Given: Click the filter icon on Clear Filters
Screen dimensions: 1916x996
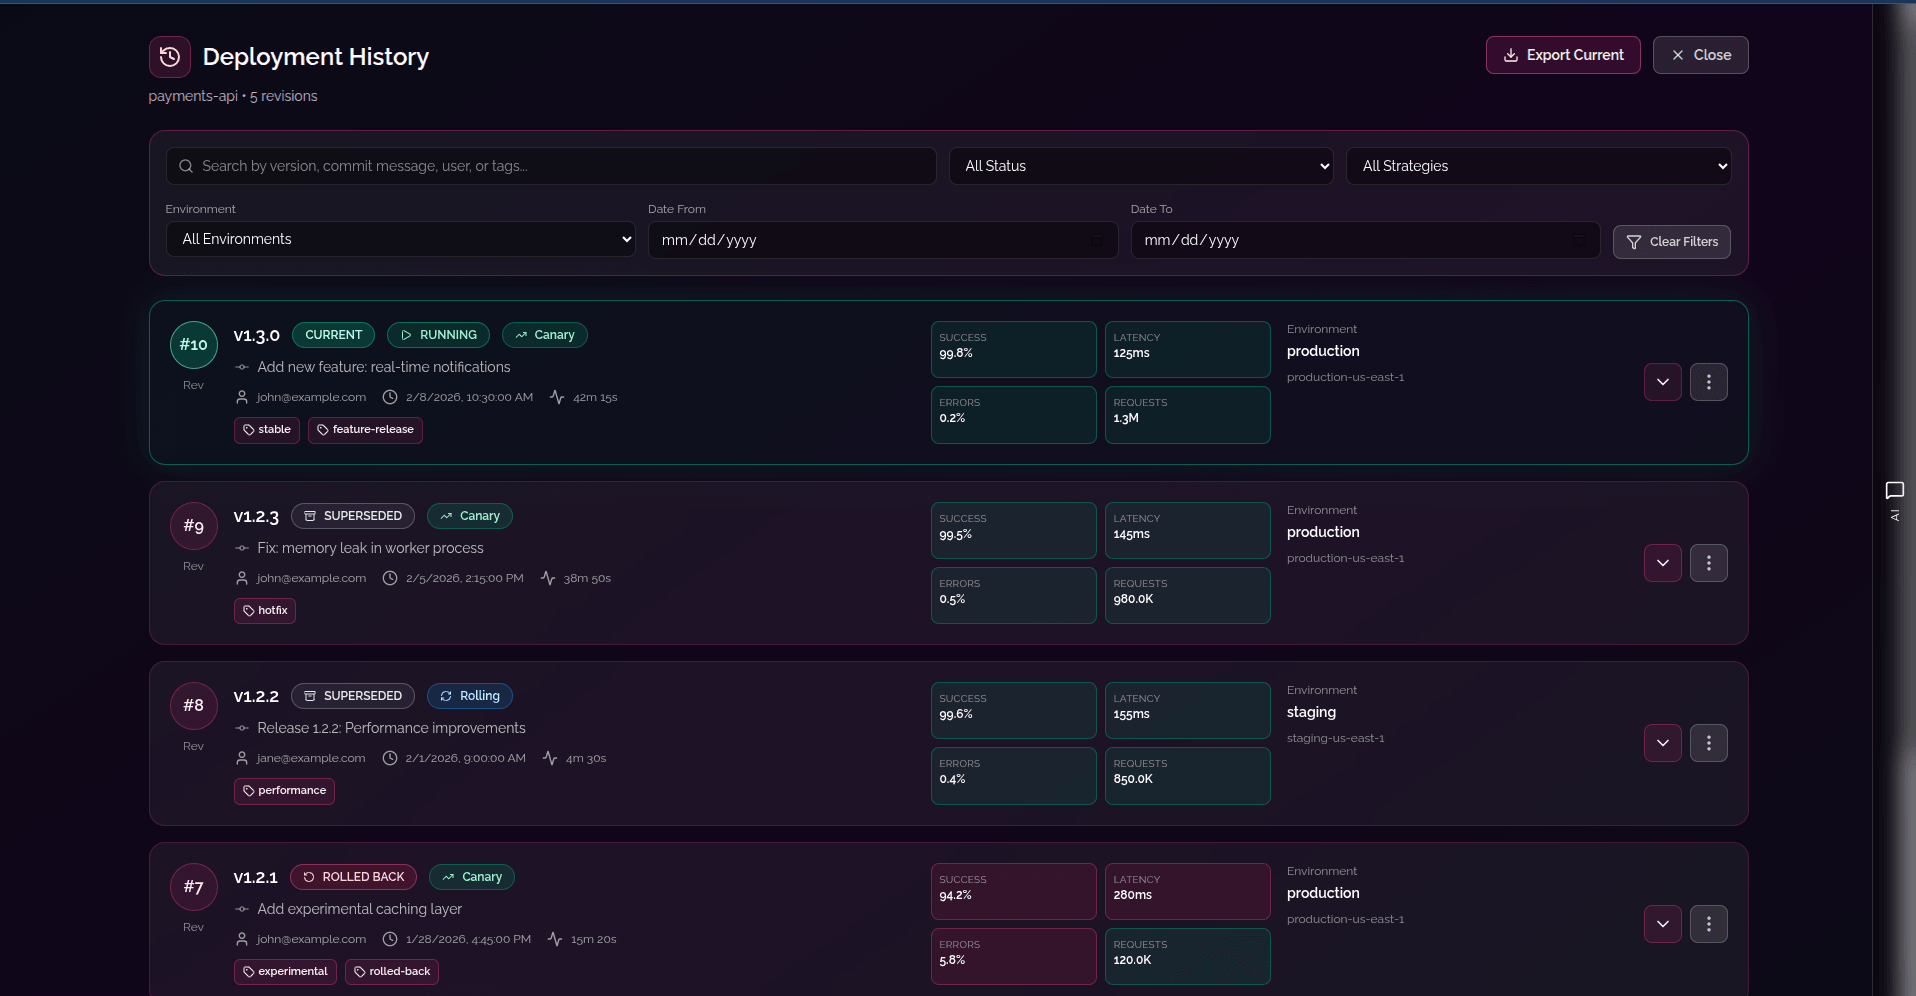Looking at the screenshot, I should [x=1633, y=241].
